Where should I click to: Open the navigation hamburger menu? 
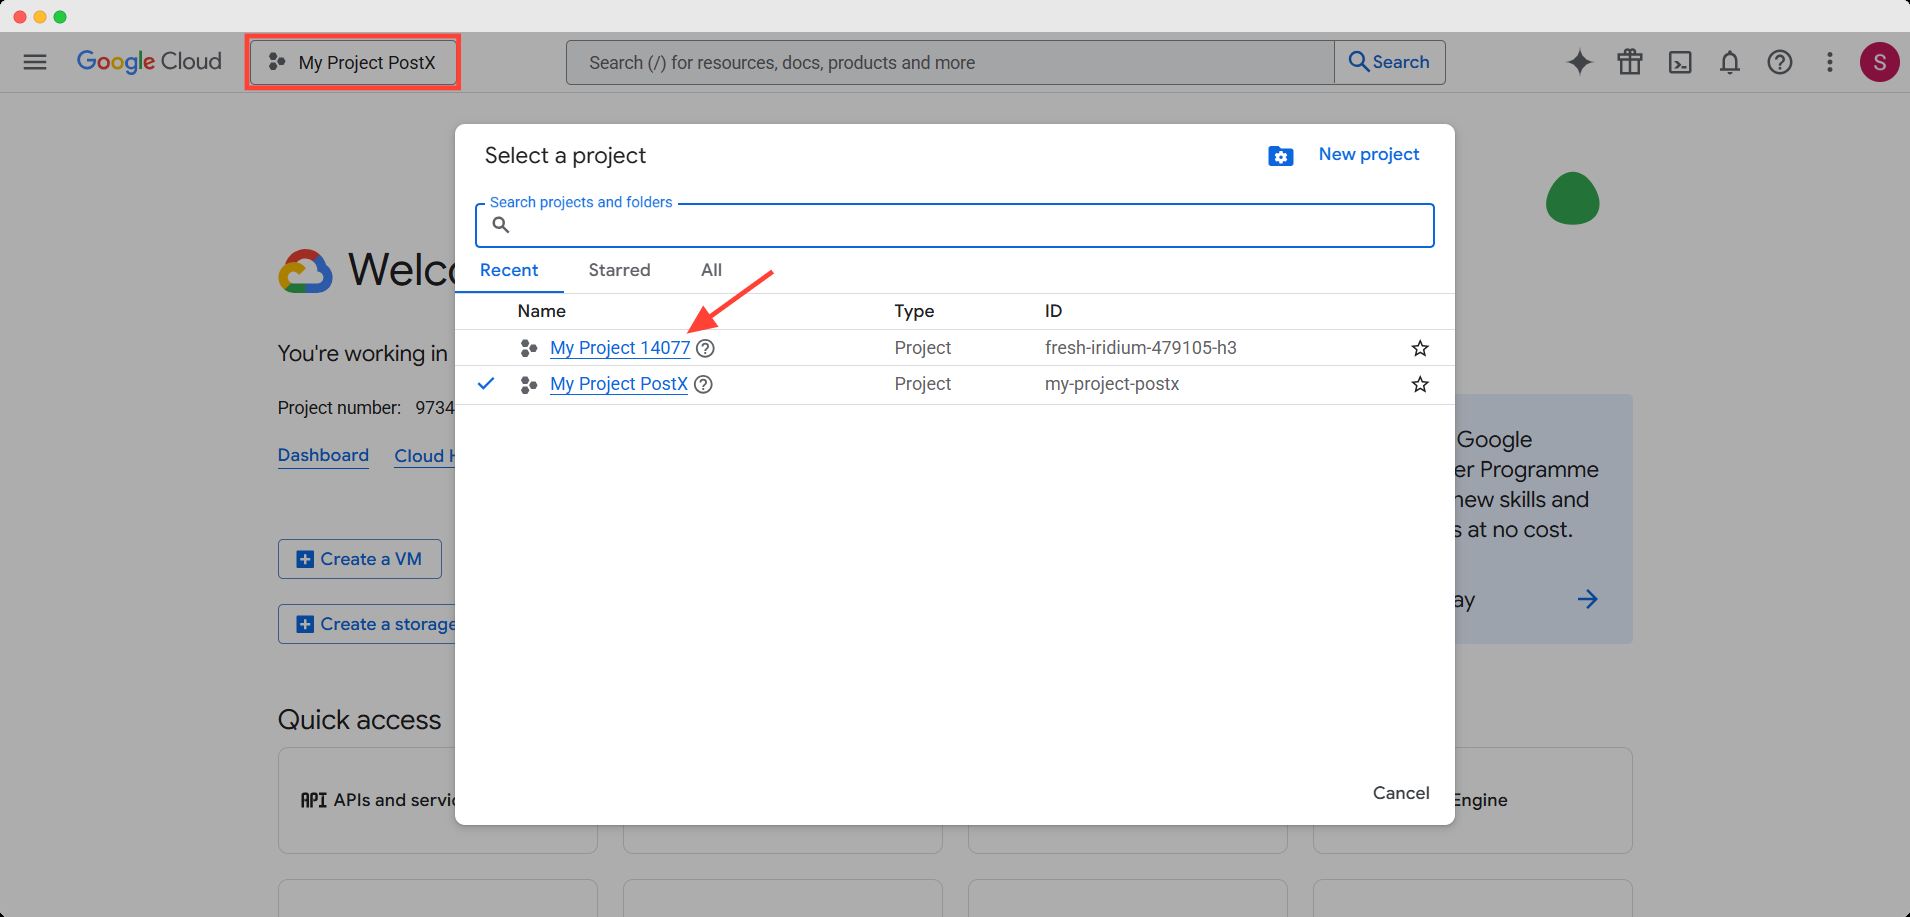(35, 61)
